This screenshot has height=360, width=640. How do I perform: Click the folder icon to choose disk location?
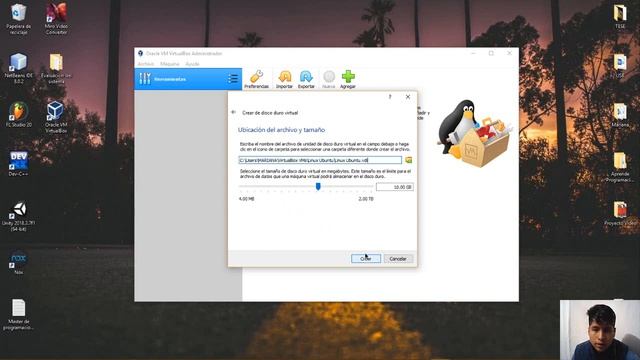coord(408,160)
